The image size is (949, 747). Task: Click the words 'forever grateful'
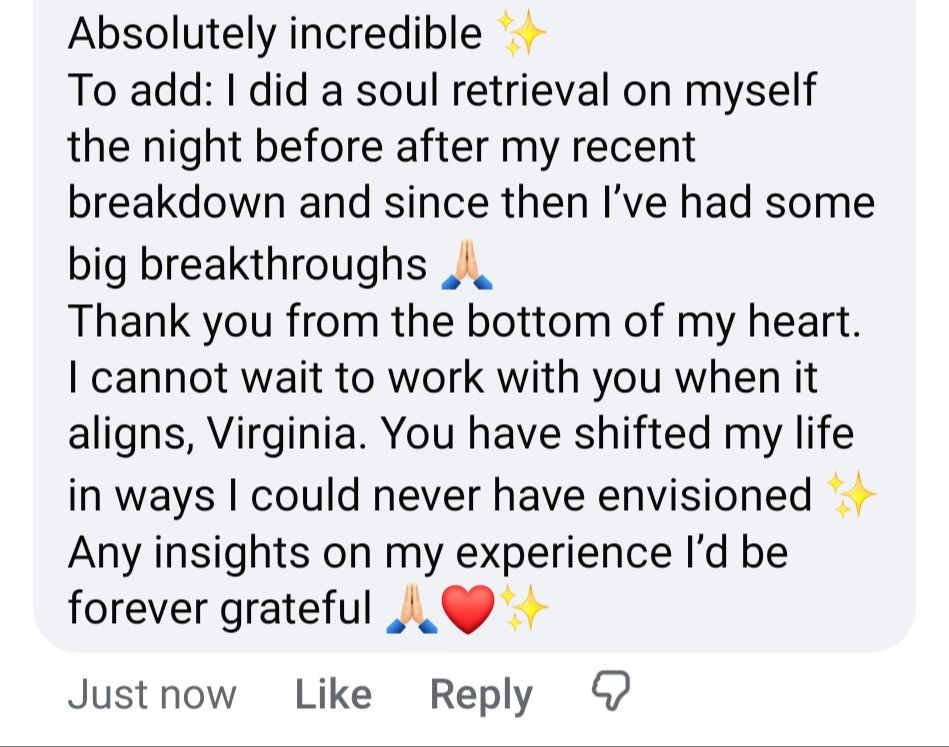click(x=219, y=608)
